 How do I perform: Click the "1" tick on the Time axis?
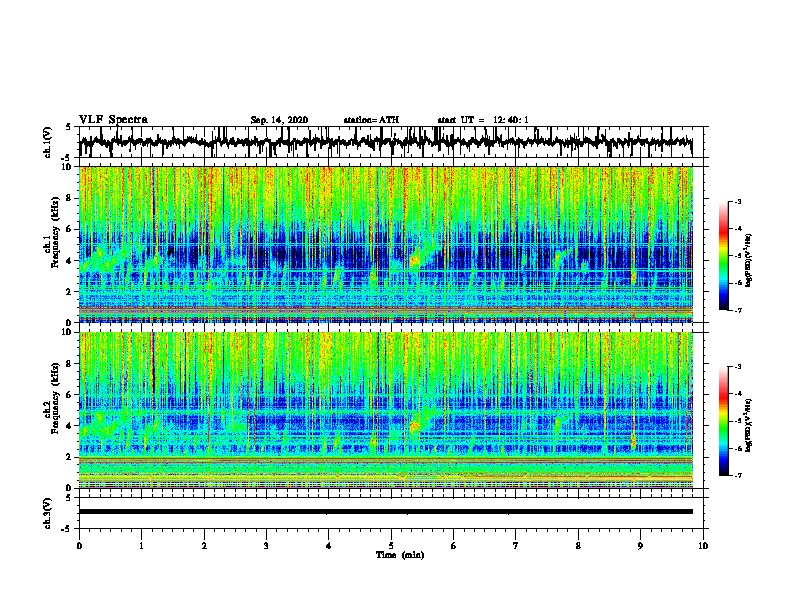coord(141,546)
